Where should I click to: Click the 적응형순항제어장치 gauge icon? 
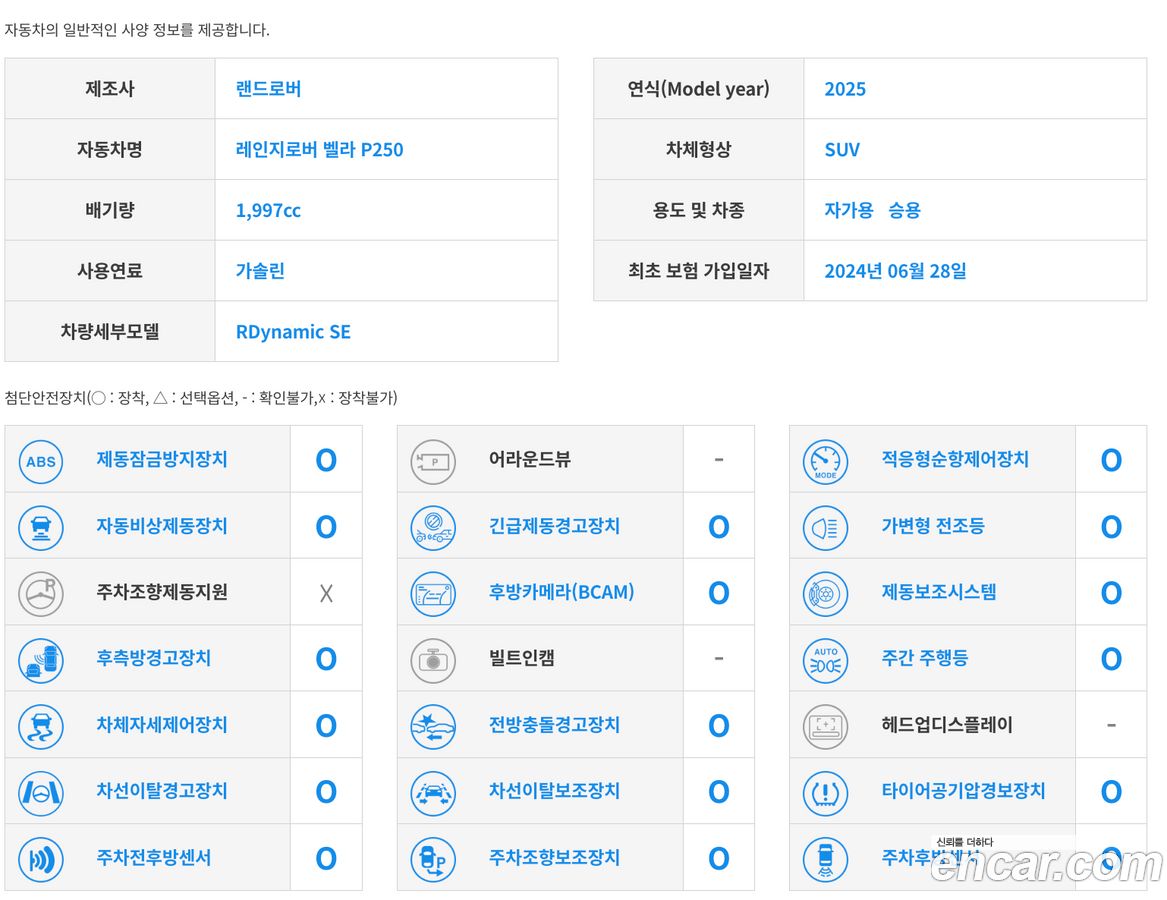click(825, 462)
